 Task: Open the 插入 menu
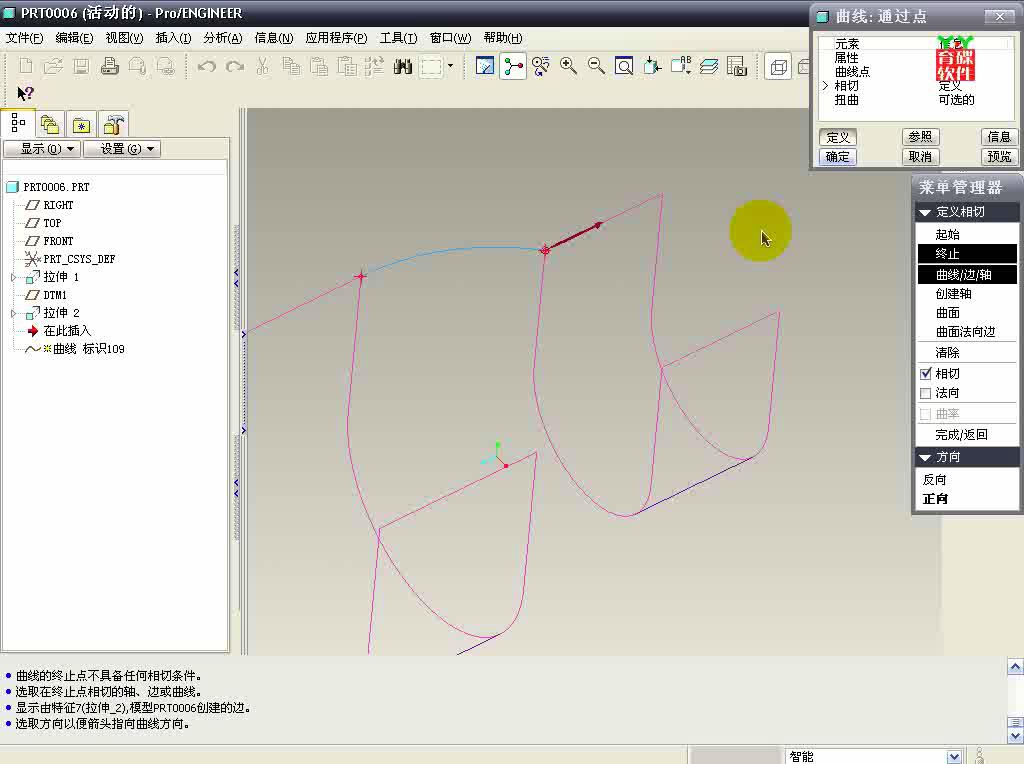(173, 38)
